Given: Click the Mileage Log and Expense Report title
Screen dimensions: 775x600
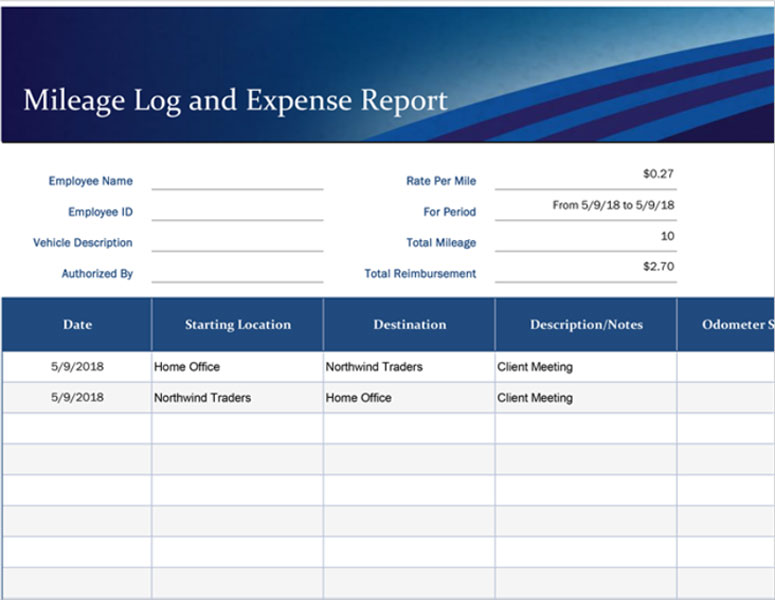Looking at the screenshot, I should click(235, 101).
